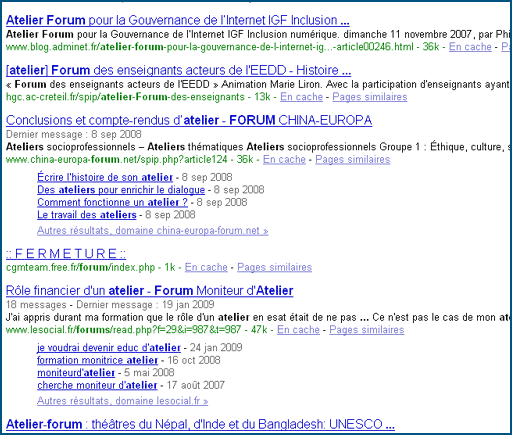Open cached copy of china-europa-forum.net result
512x435 pixels.
pos(284,159)
